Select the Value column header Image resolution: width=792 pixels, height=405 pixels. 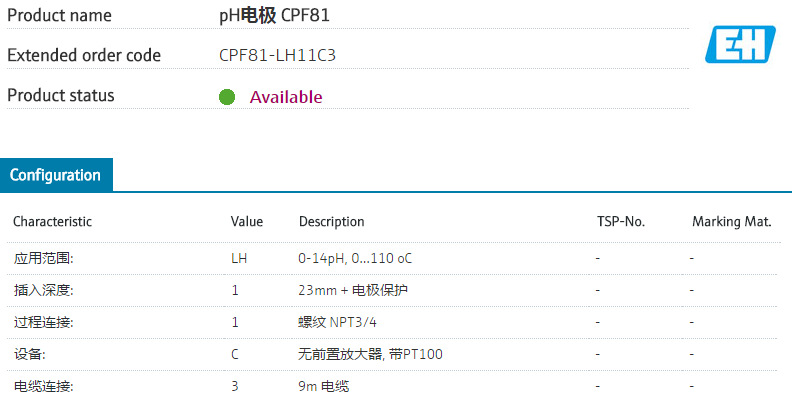(247, 221)
